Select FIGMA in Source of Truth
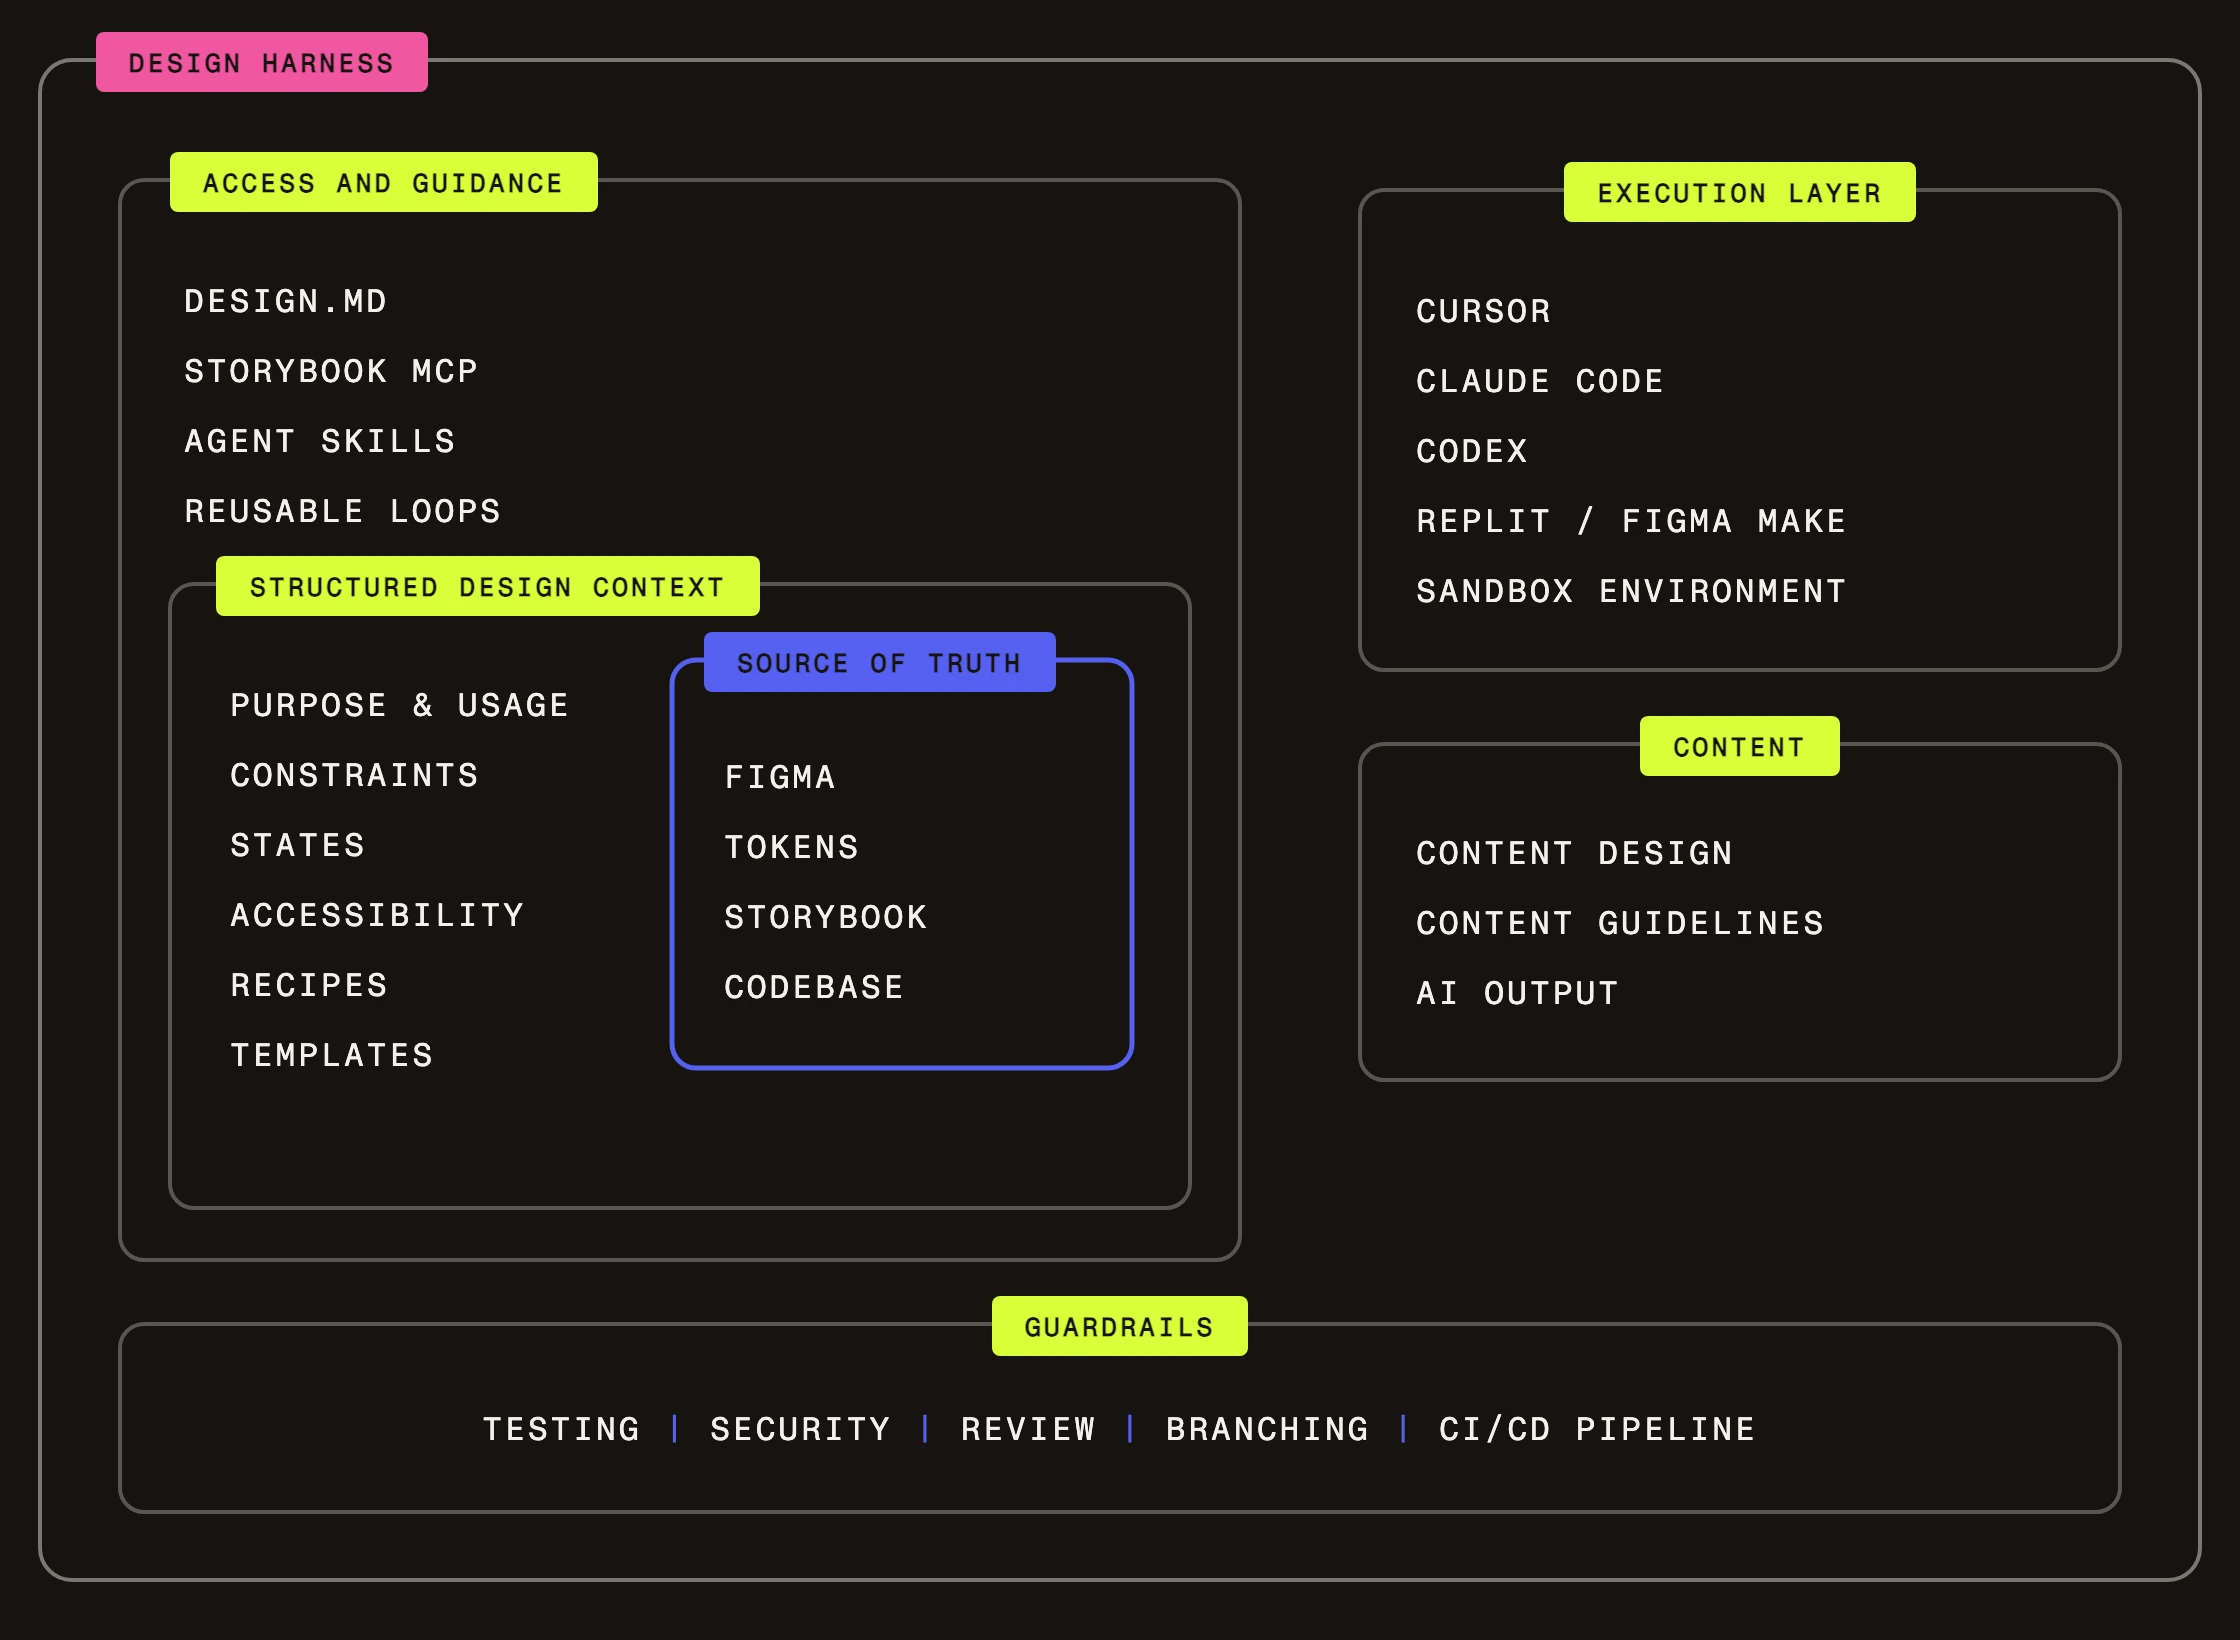The height and width of the screenshot is (1640, 2240). point(780,777)
